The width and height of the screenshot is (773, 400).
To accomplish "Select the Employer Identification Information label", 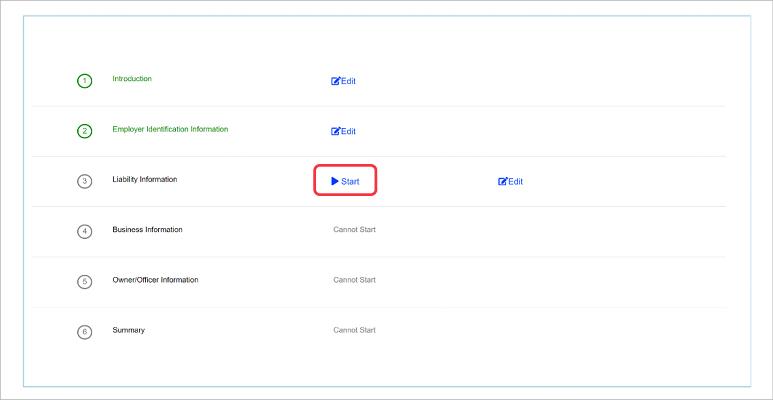I will coord(170,129).
